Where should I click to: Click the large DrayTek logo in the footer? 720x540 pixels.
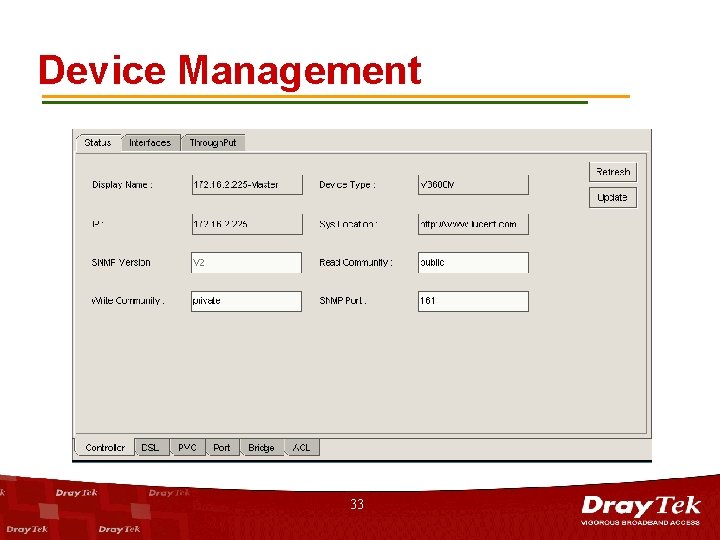point(641,510)
